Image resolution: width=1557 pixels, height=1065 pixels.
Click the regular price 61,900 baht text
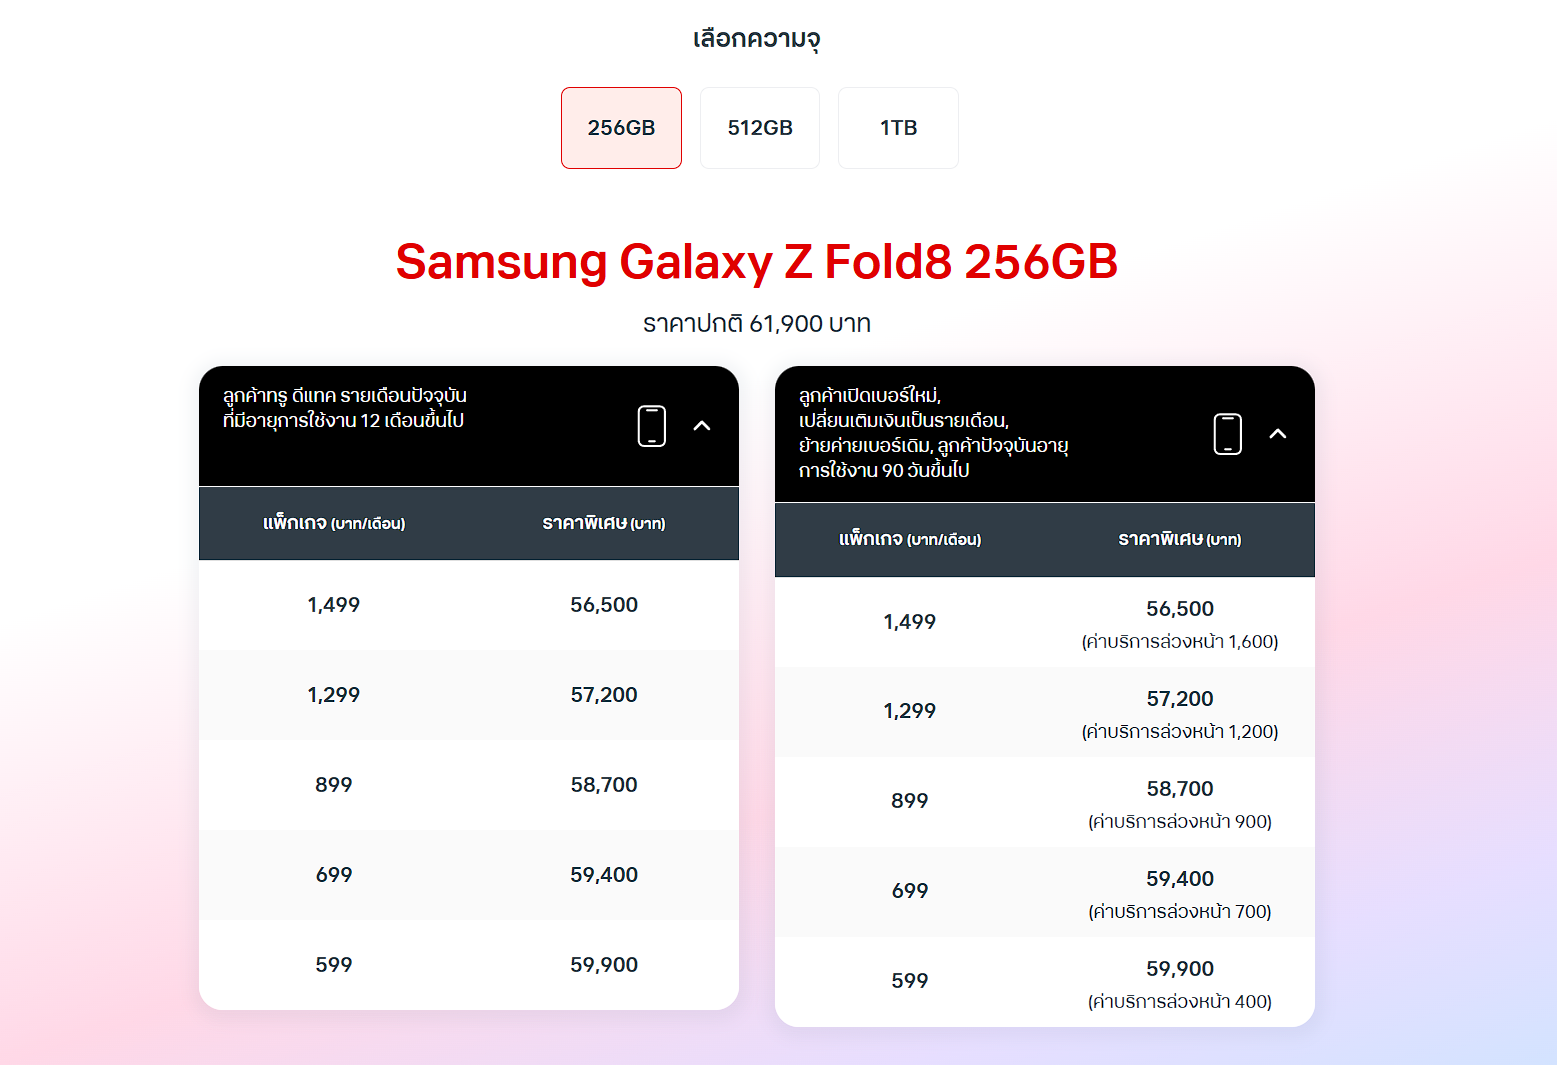point(757,324)
